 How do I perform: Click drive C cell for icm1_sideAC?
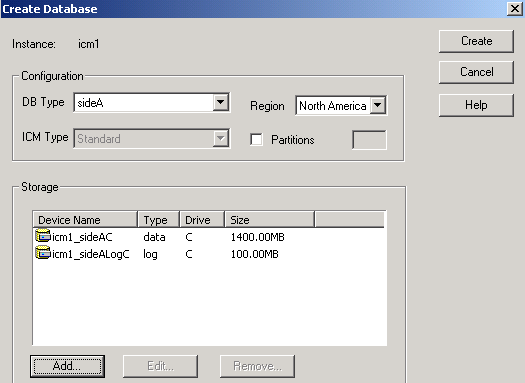pos(189,237)
